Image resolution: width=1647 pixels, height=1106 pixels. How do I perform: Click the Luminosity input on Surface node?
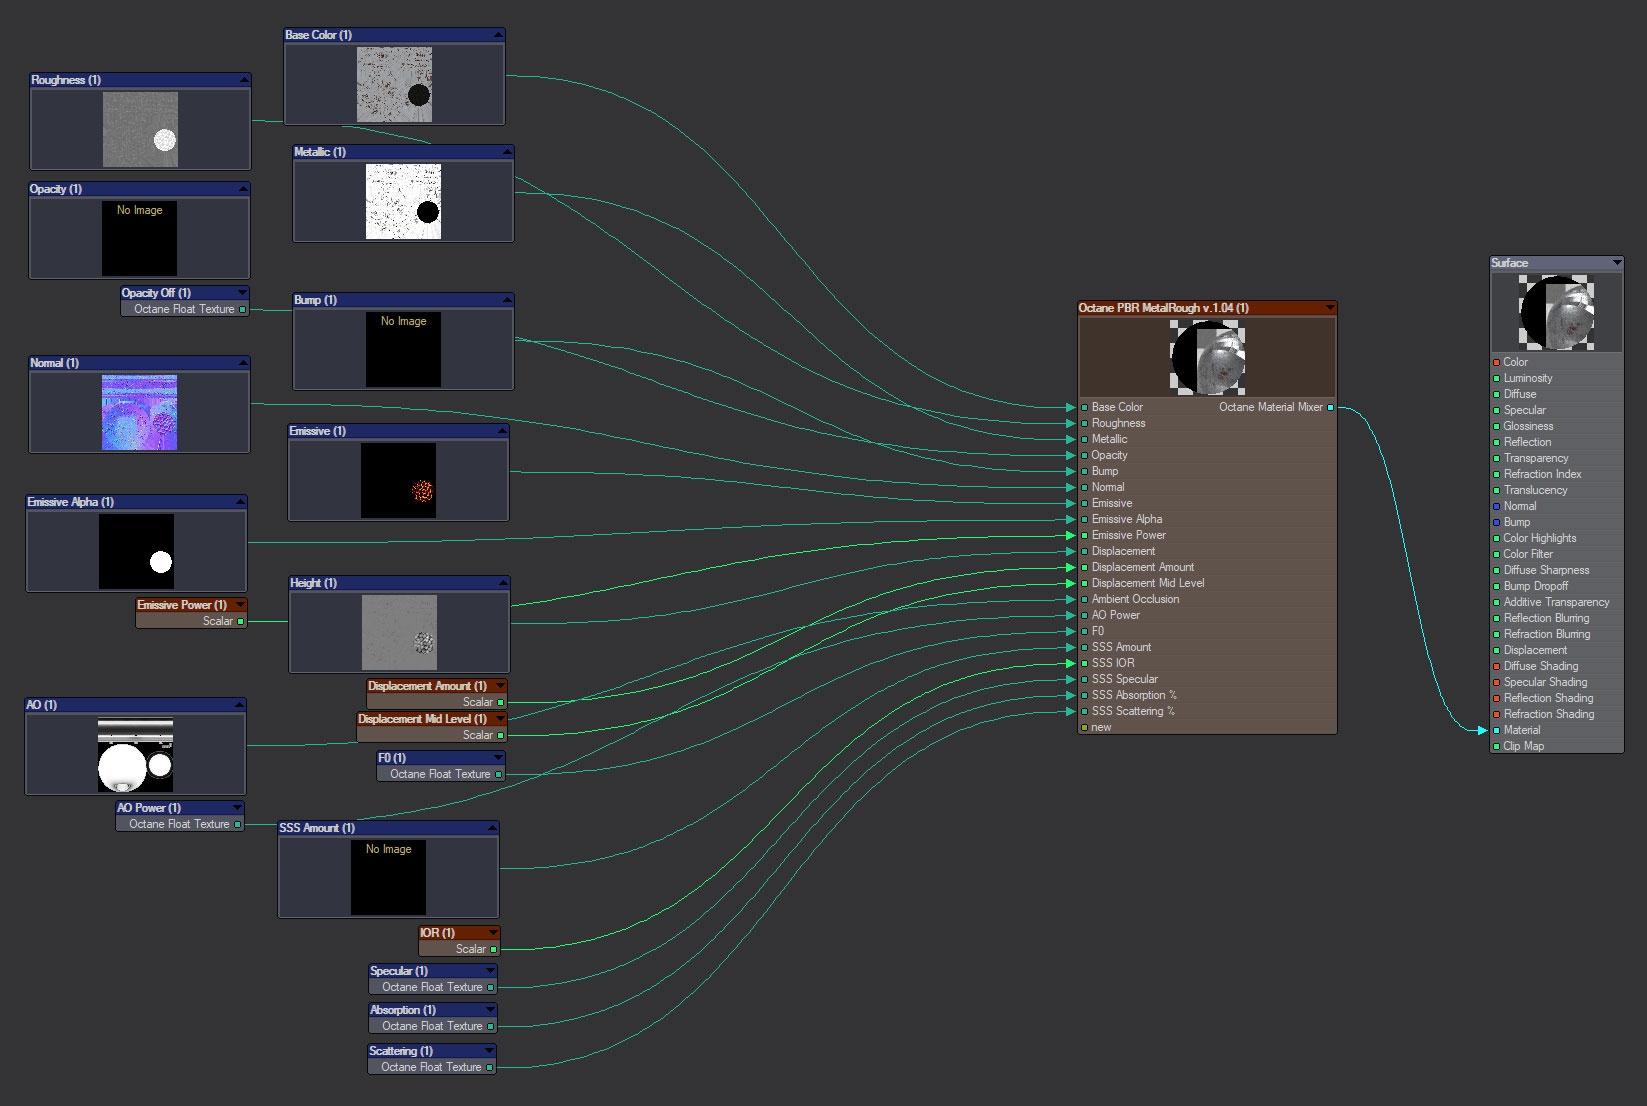pos(1497,379)
